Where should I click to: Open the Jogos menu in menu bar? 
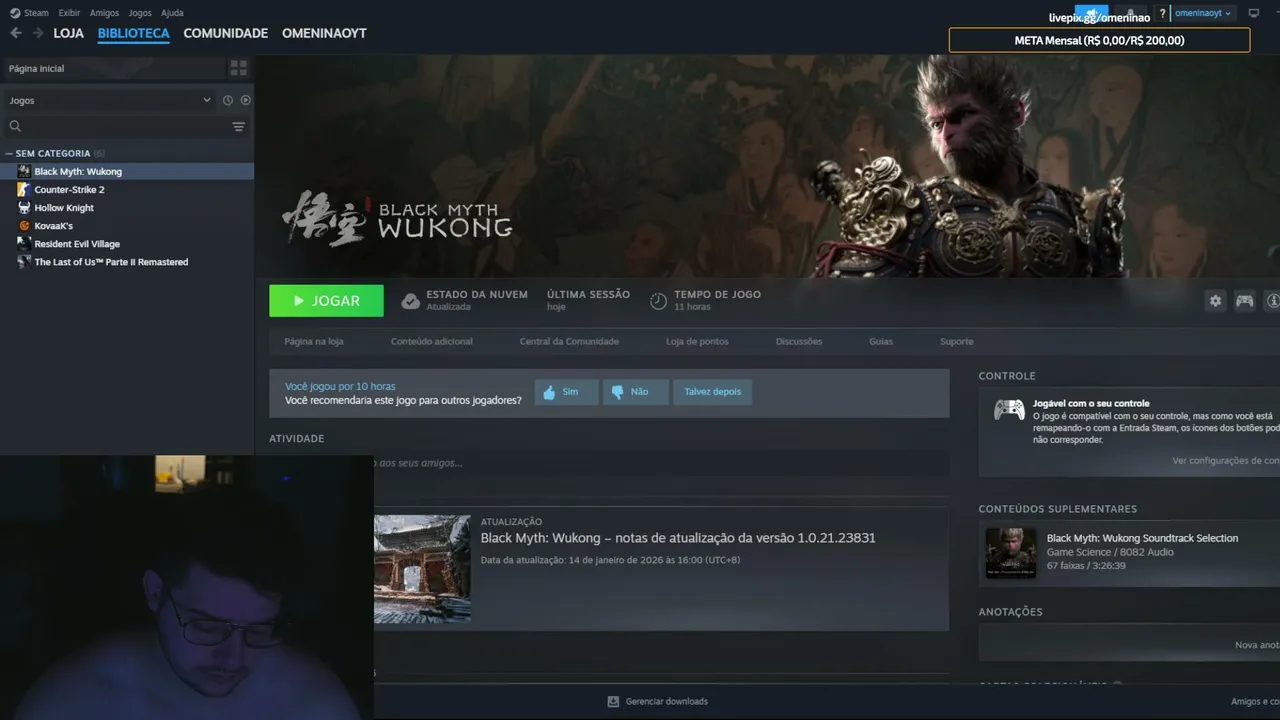click(x=140, y=13)
